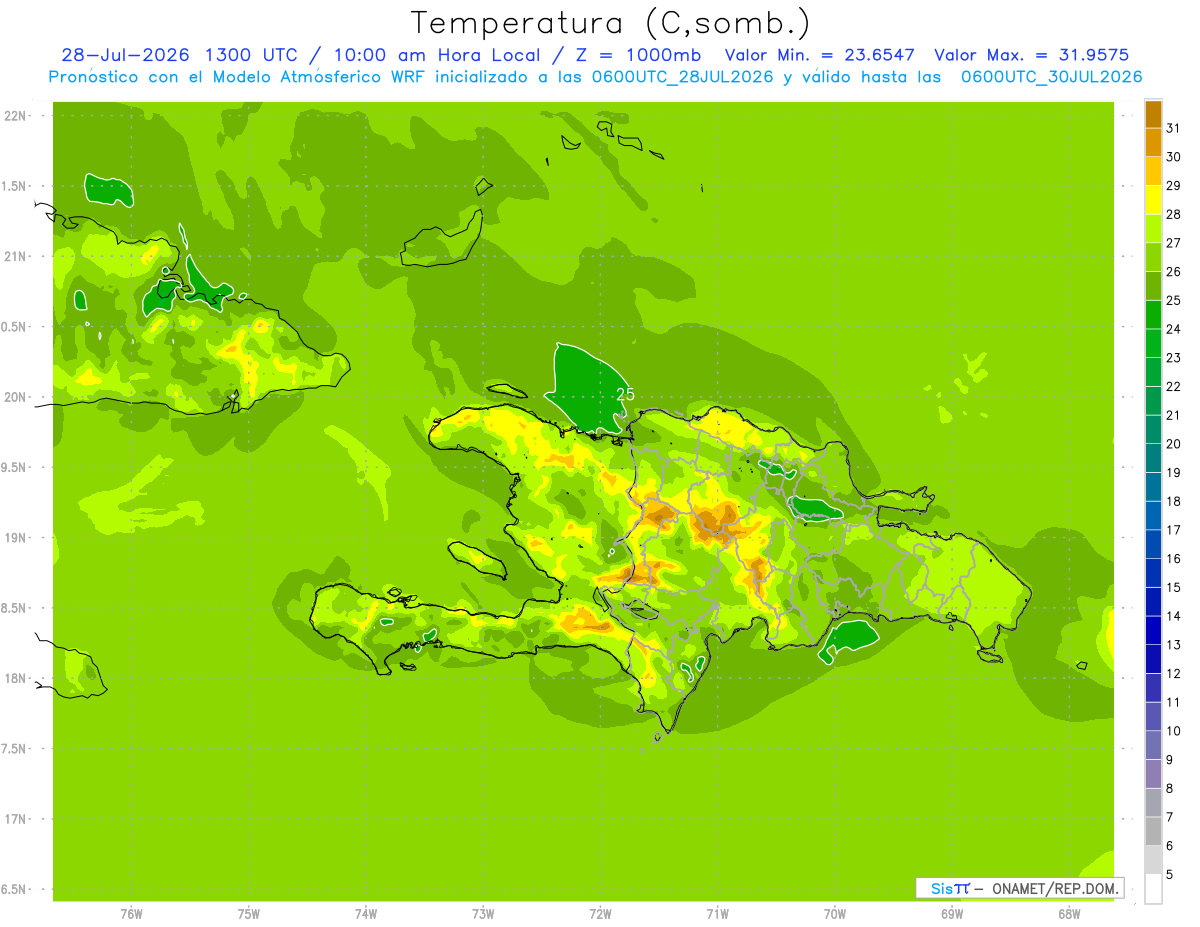The image size is (1200, 927).
Task: Click legend swatch between 24 and 25
Action: point(1153,314)
